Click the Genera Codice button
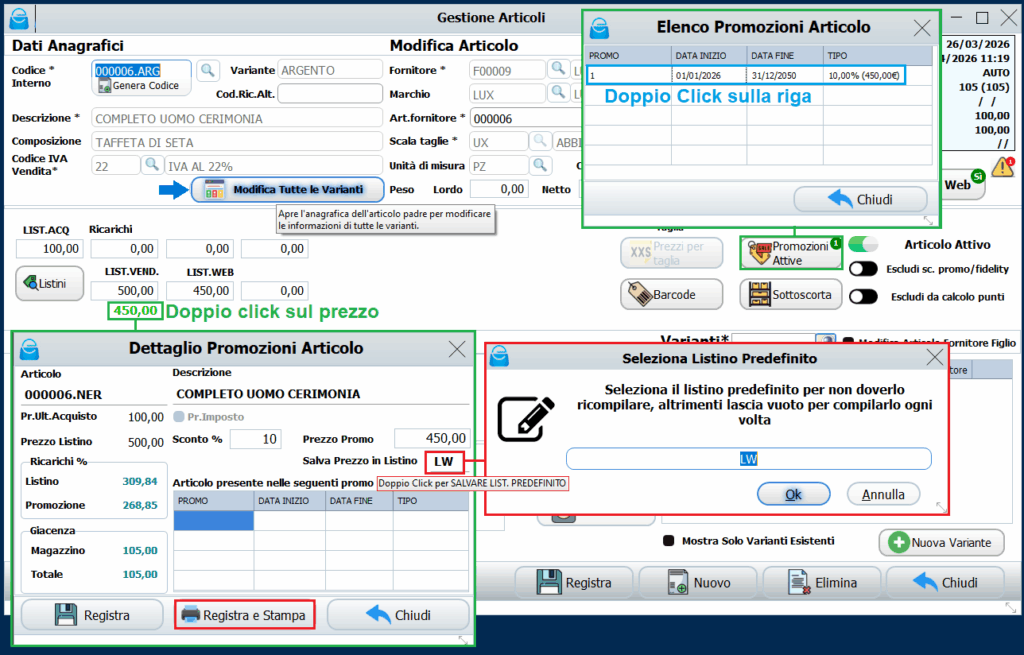 click(140, 86)
